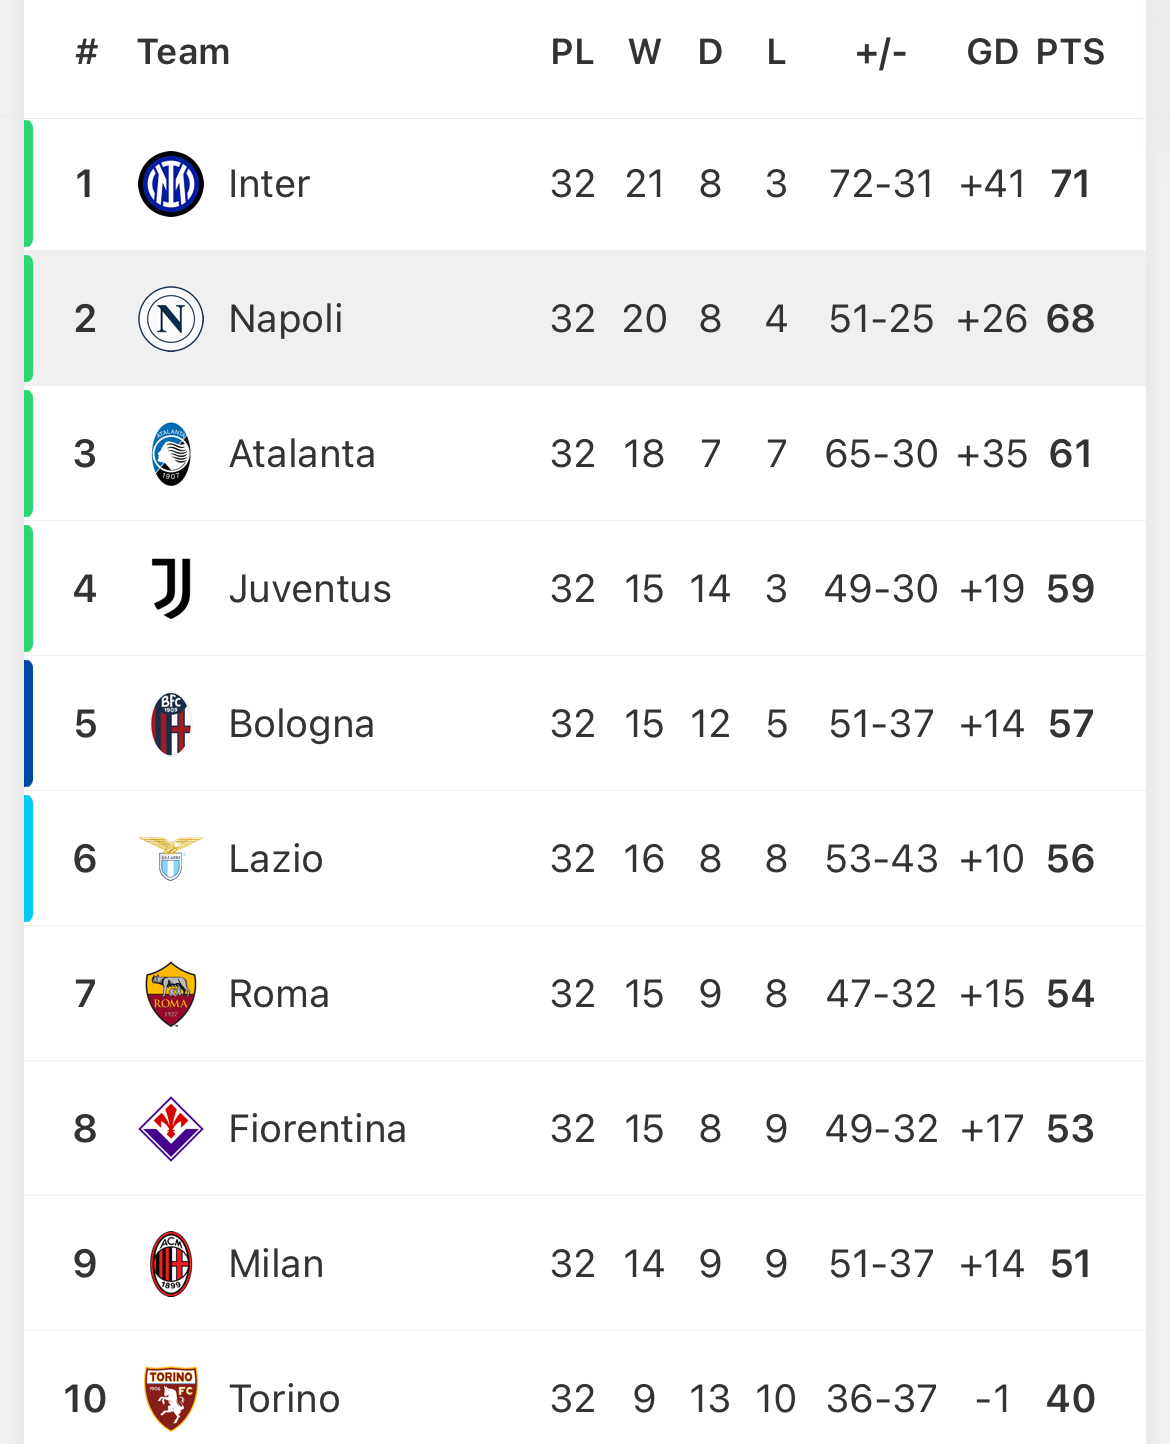Screen dimensions: 1170x1444
Task: Click the Inter club crest
Action: coord(171,184)
